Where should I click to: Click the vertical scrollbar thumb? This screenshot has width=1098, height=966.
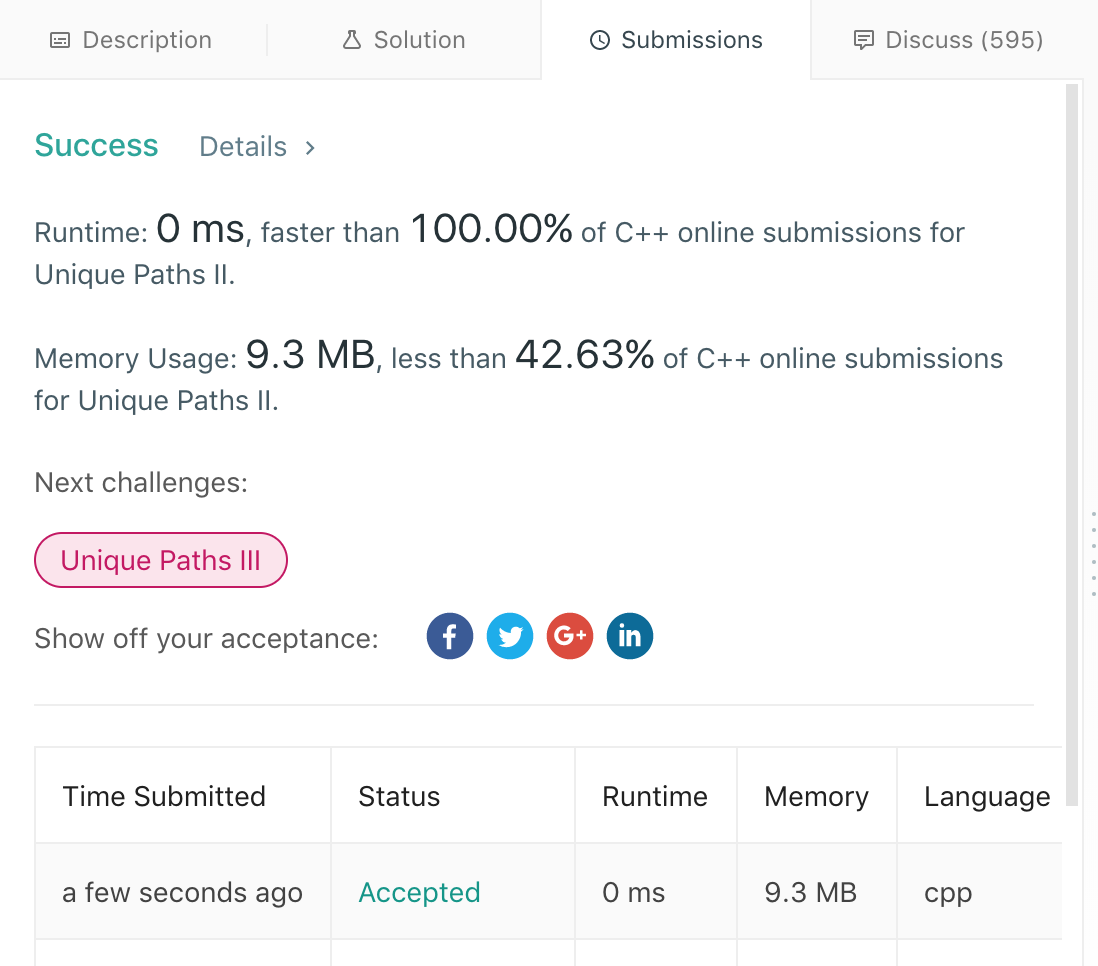[x=1072, y=440]
